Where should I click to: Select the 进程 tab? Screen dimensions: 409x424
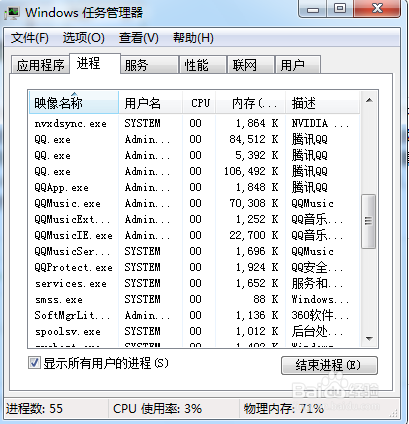[x=95, y=63]
